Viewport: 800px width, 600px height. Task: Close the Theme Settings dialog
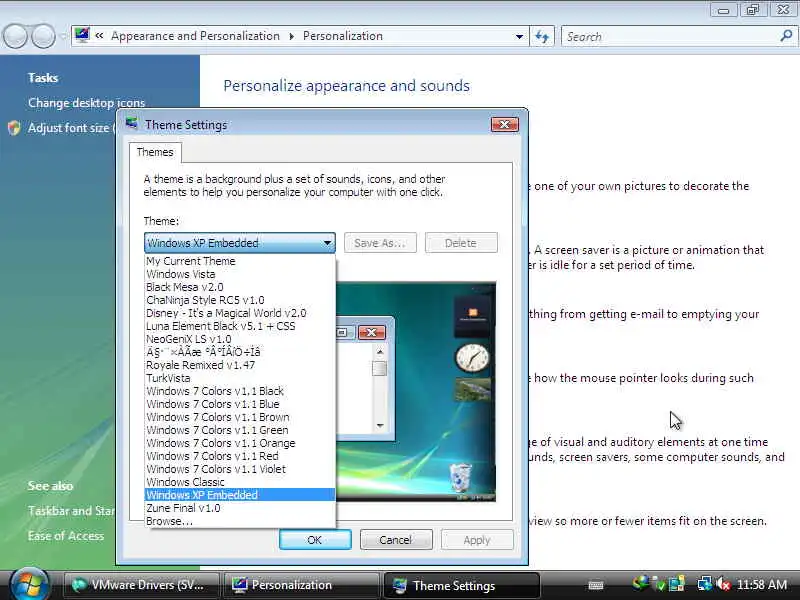coord(505,124)
